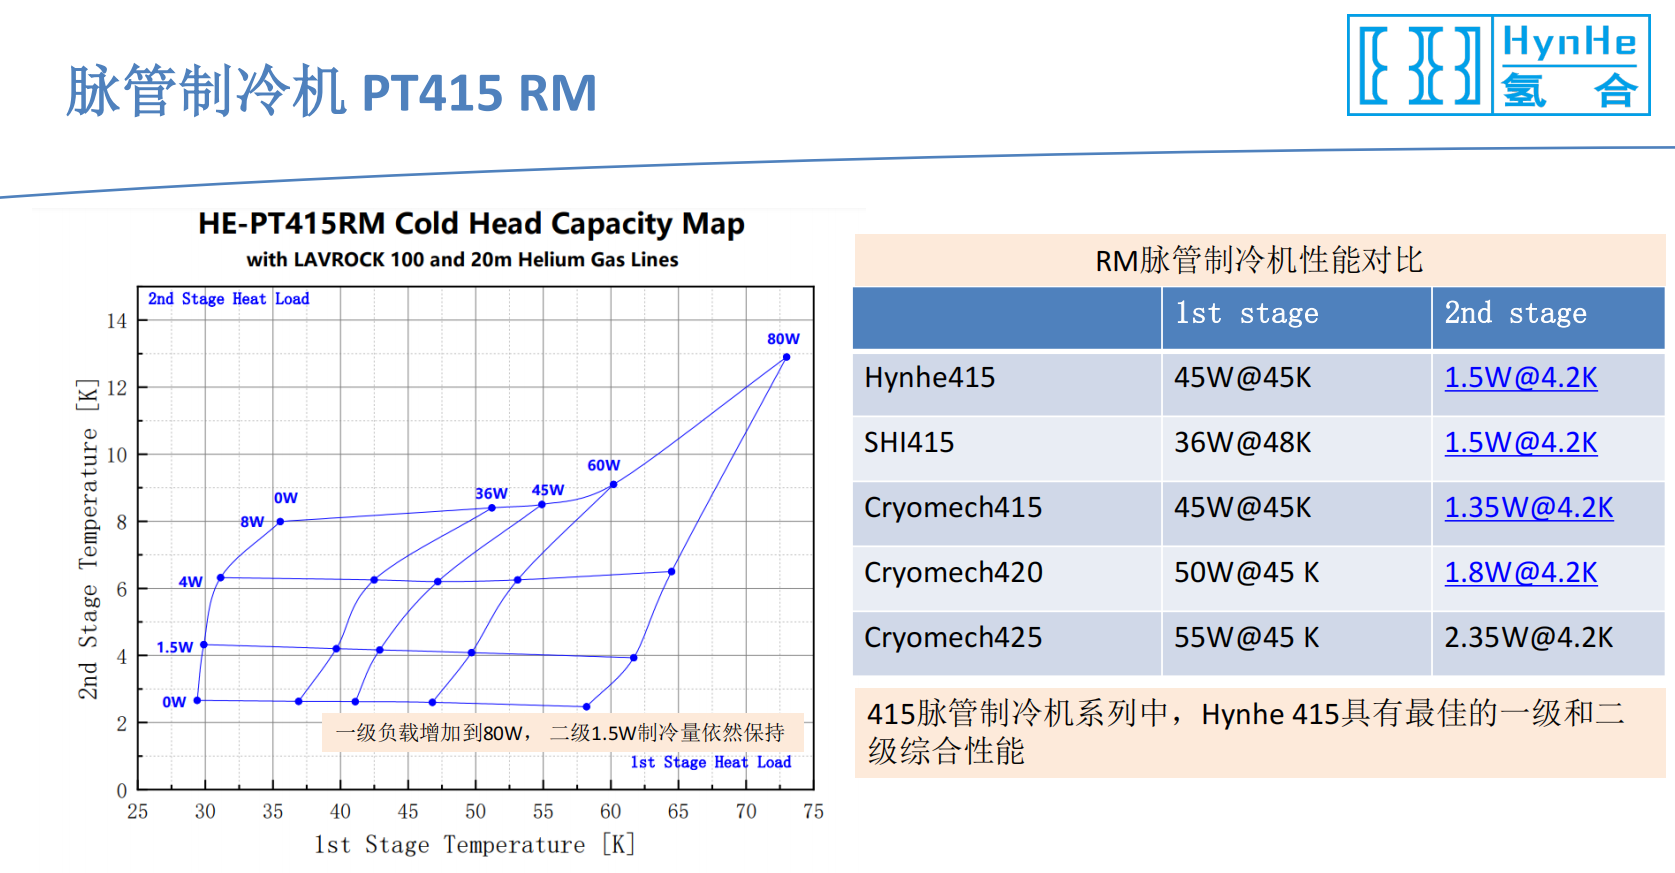Click the y-axis tick label "14"
1675x873 pixels.
click(x=117, y=321)
